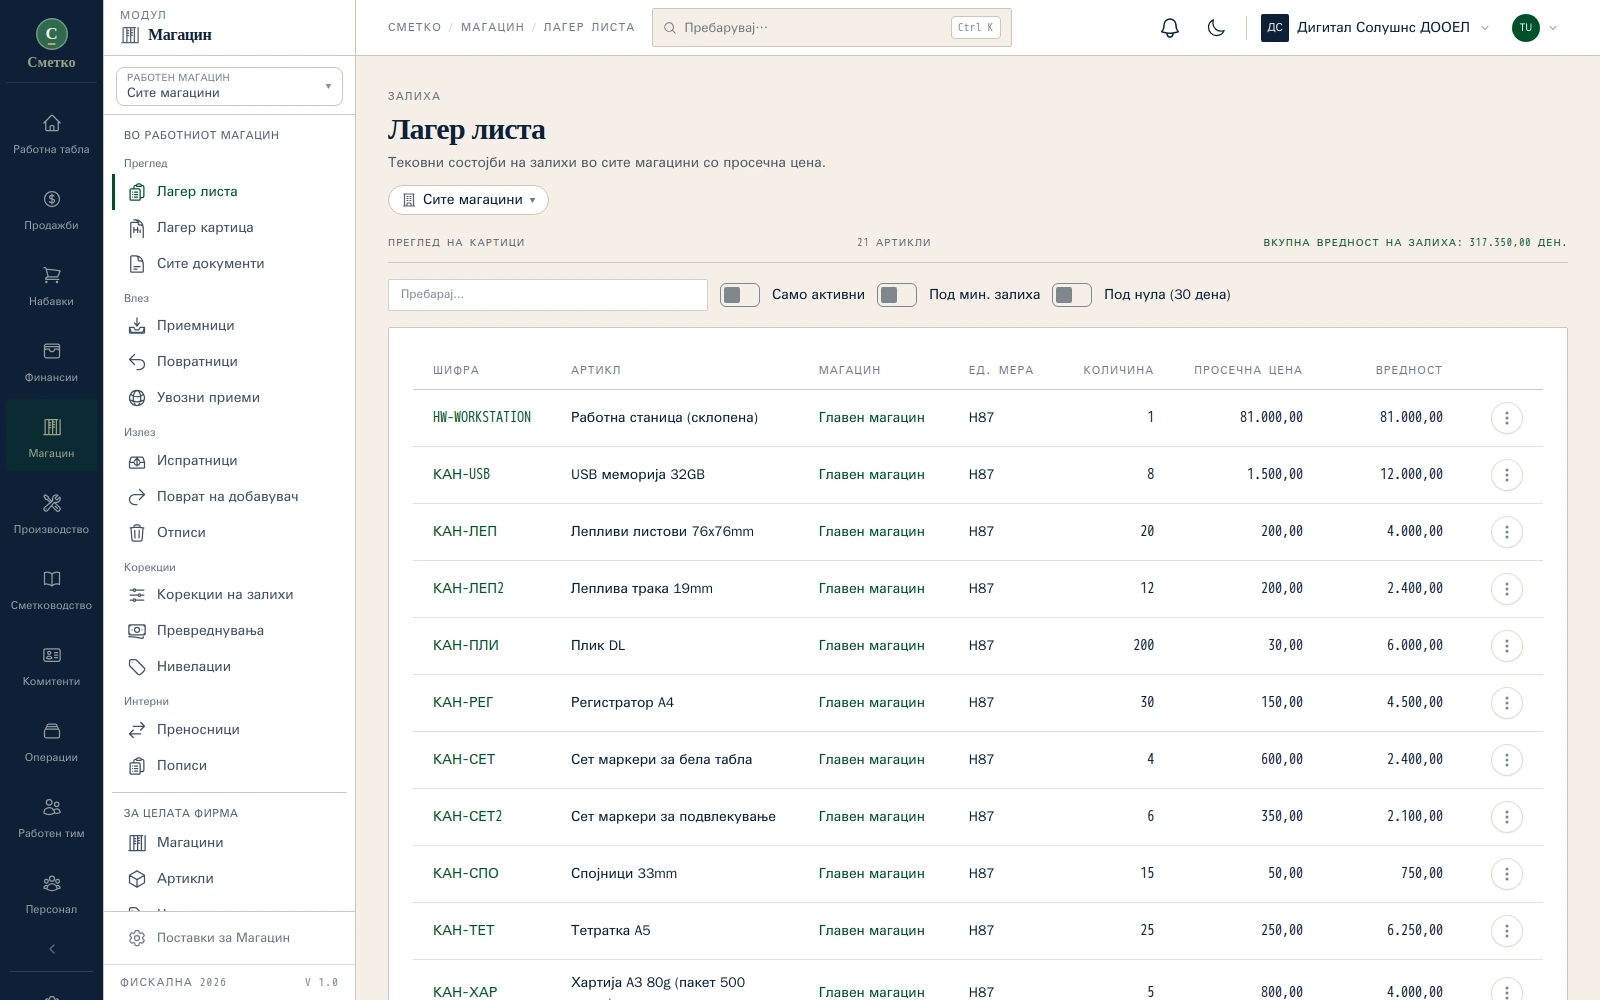Switch to dark mode moon icon
The height and width of the screenshot is (1000, 1600).
pyautogui.click(x=1216, y=28)
